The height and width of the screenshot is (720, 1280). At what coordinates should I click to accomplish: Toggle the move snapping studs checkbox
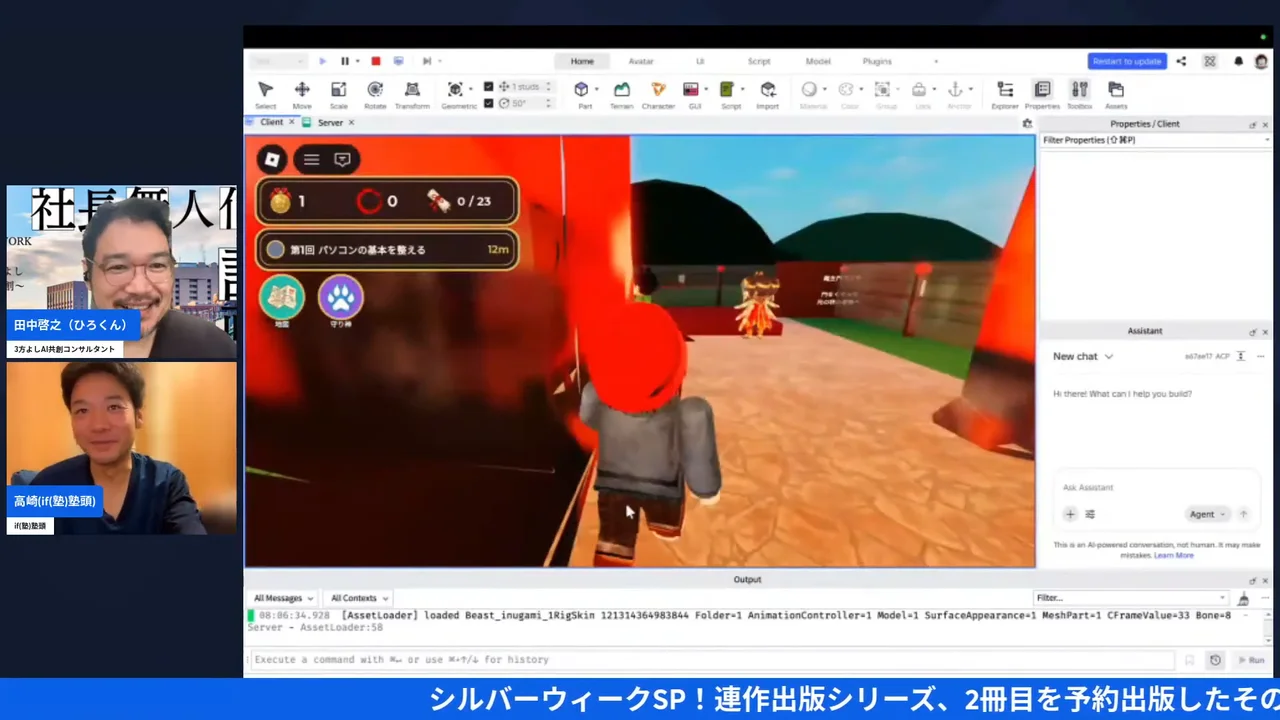pyautogui.click(x=488, y=87)
